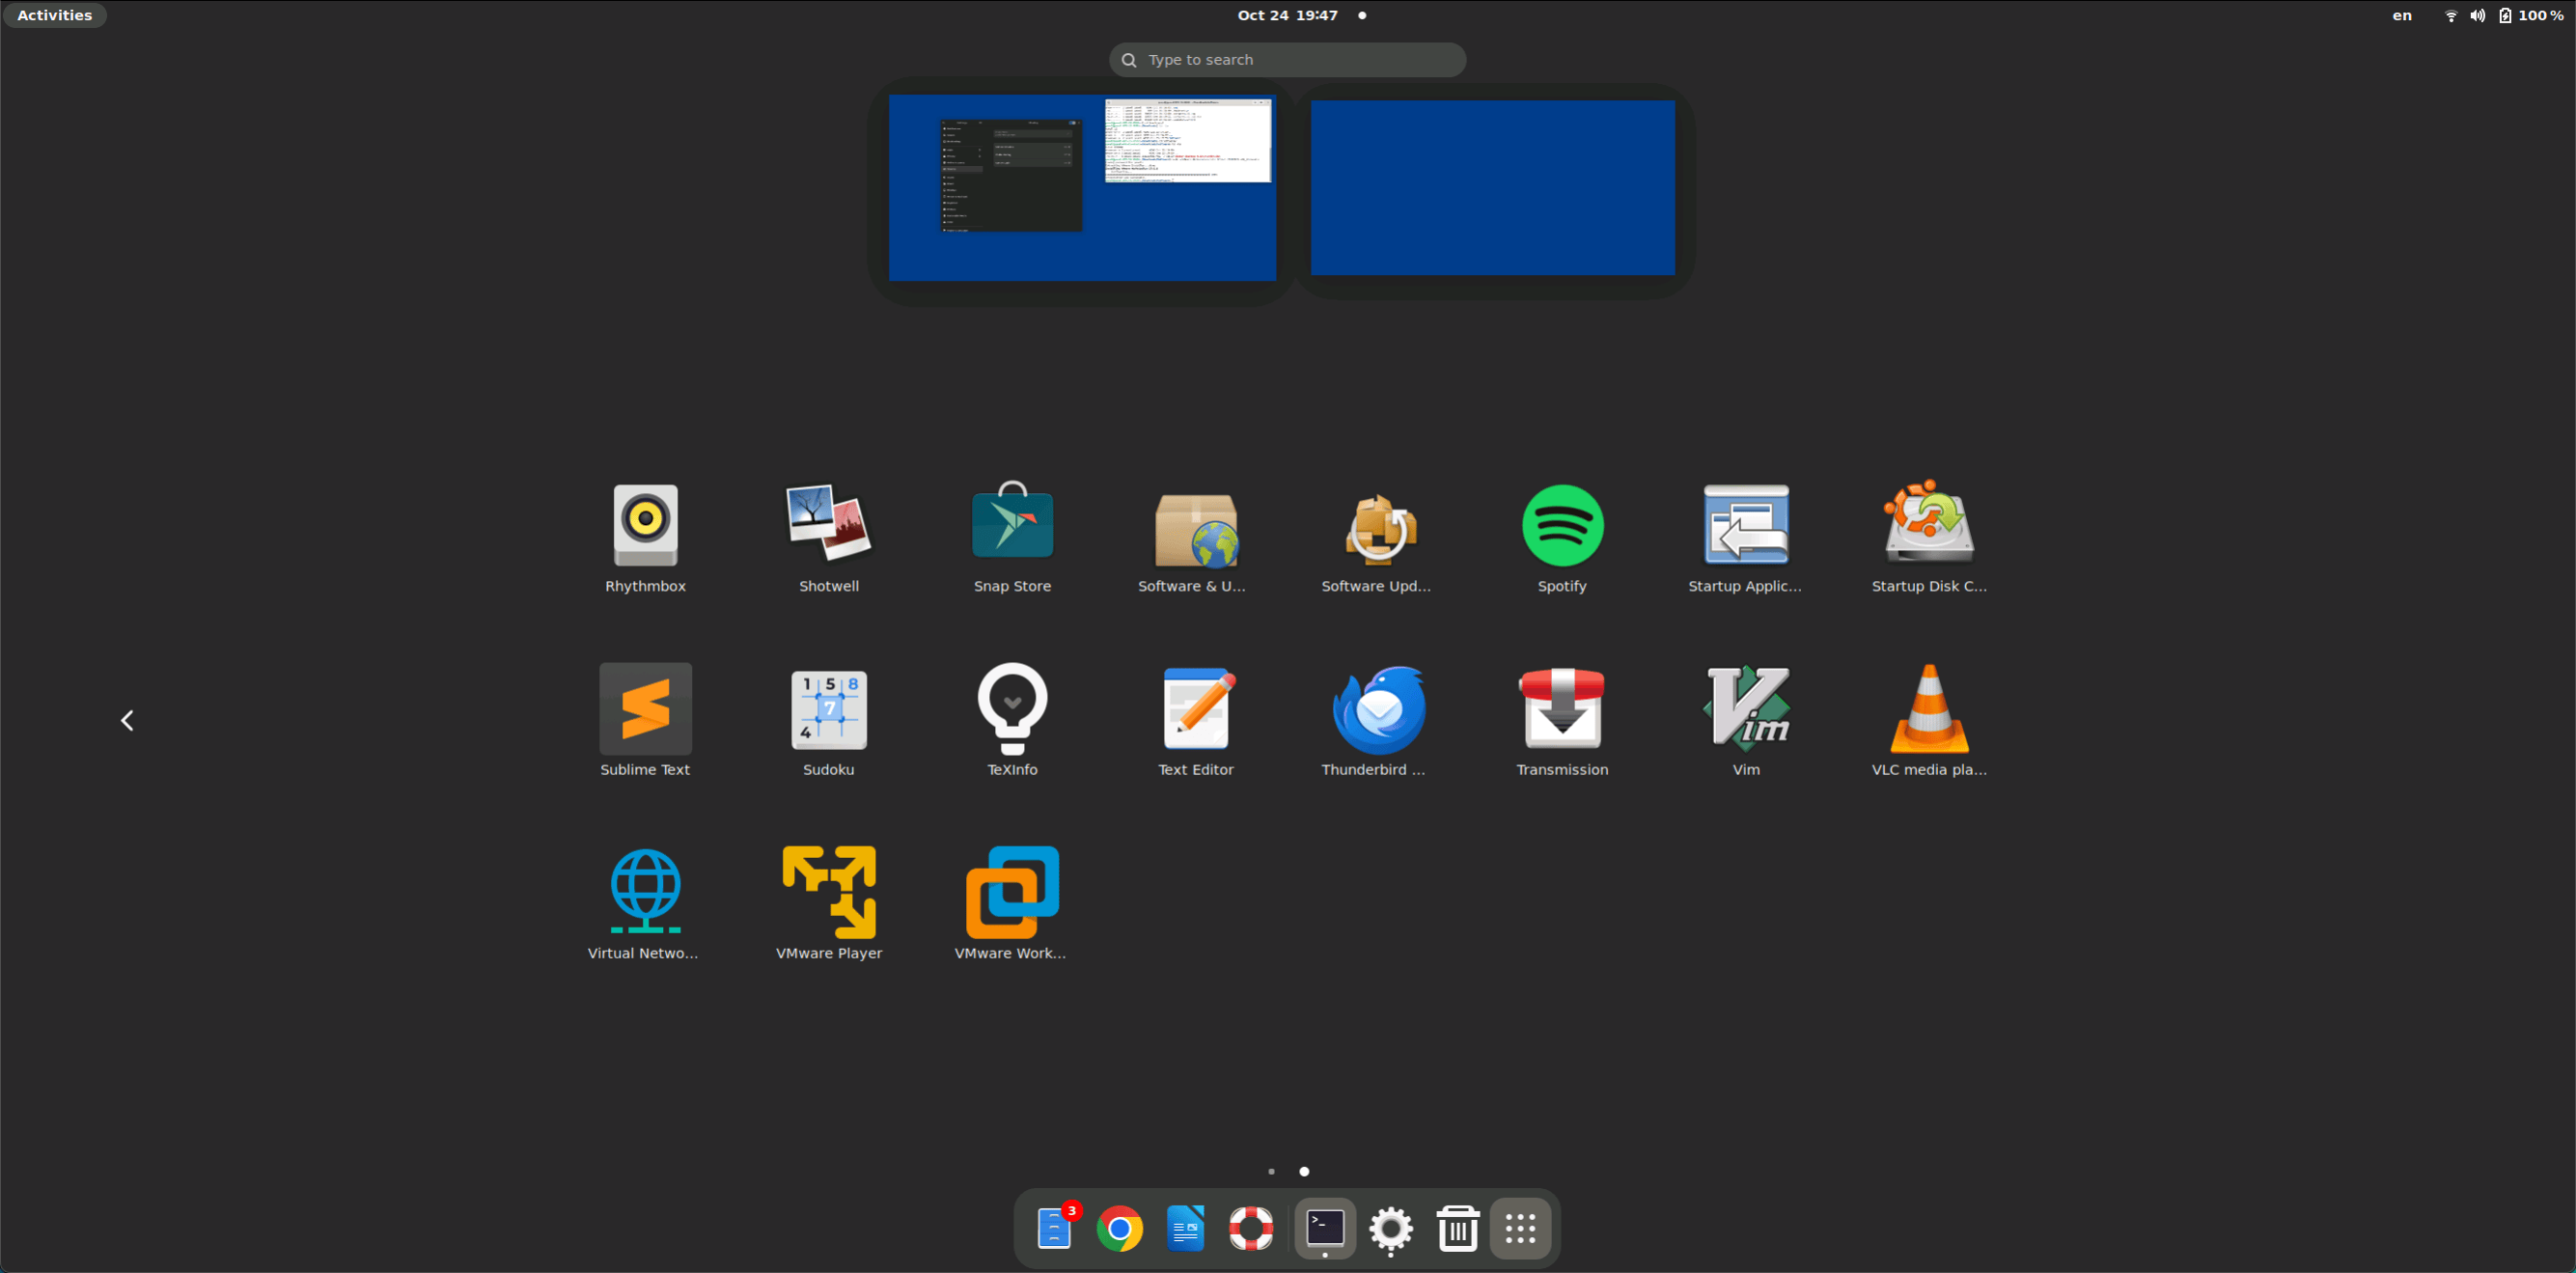Focus the Type to search field
Image resolution: width=2576 pixels, height=1273 pixels.
click(1288, 60)
